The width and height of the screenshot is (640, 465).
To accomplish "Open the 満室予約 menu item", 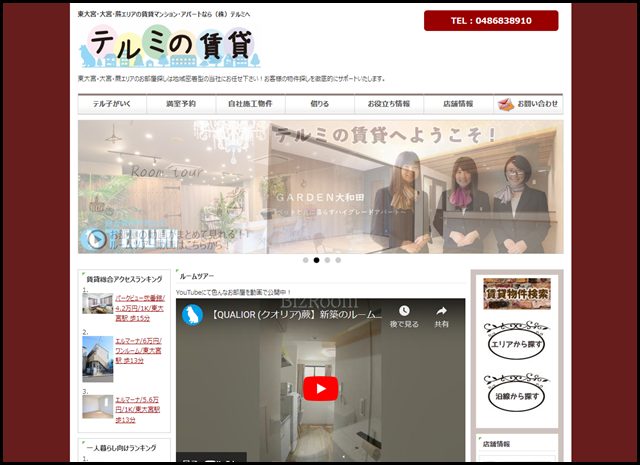I will pos(181,104).
